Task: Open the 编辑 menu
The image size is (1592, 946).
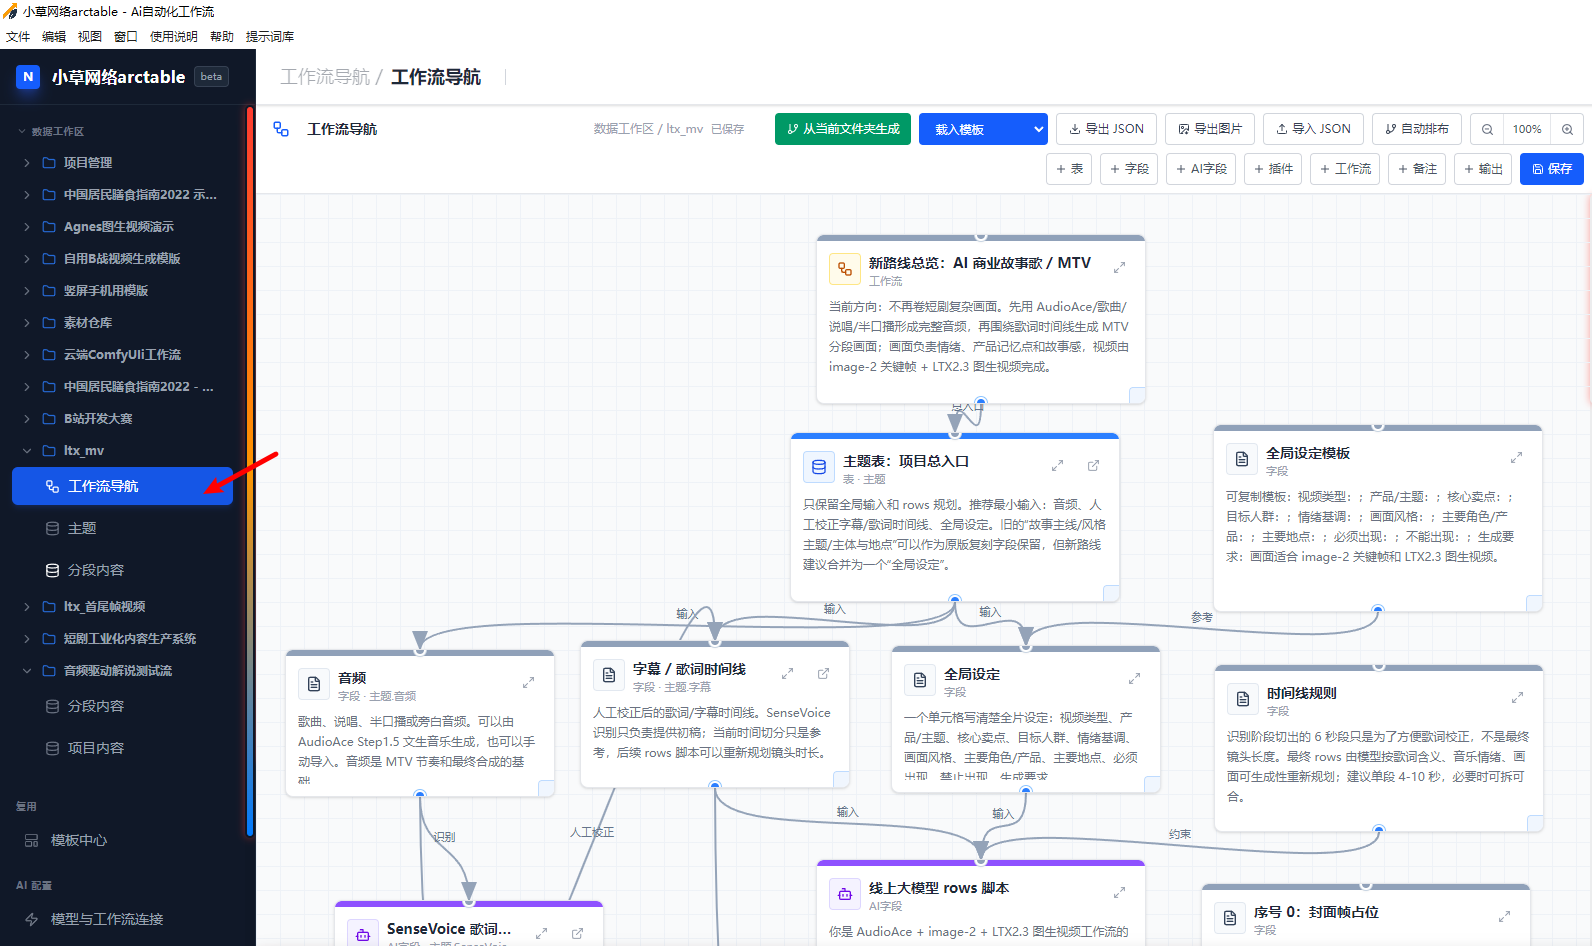Action: coord(54,37)
